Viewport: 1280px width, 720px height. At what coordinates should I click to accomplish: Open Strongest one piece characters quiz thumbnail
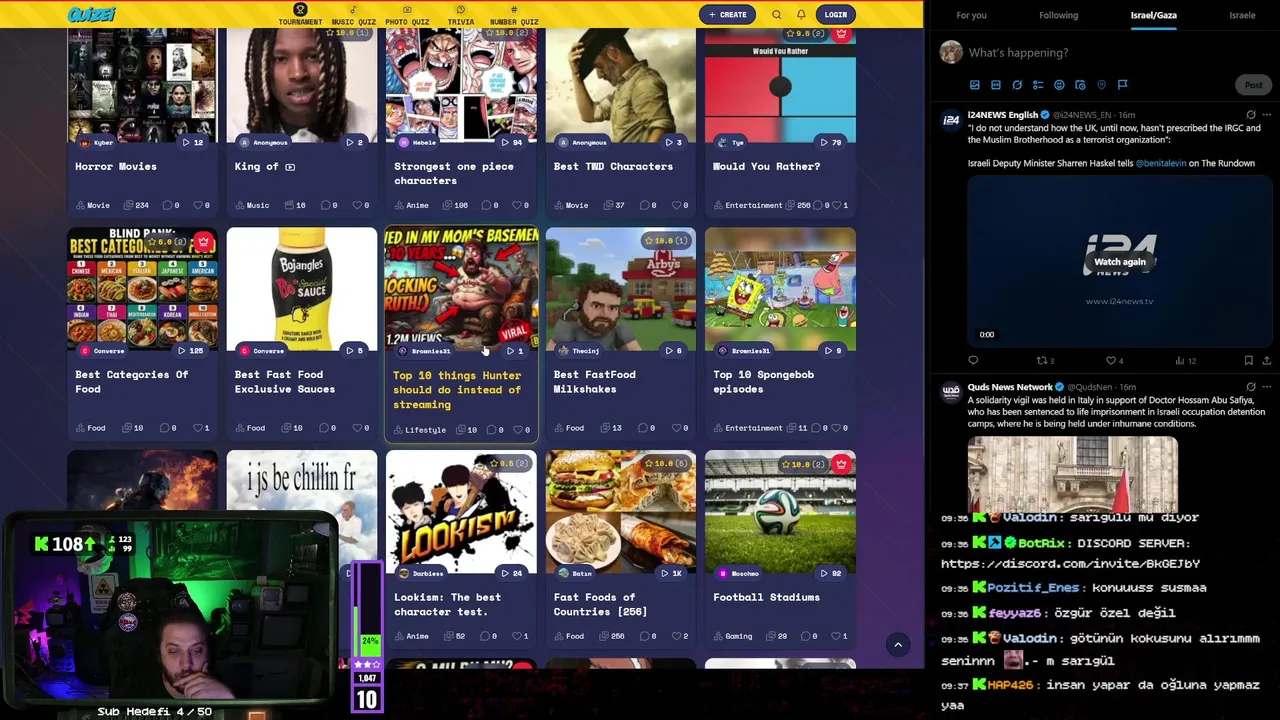point(461,85)
